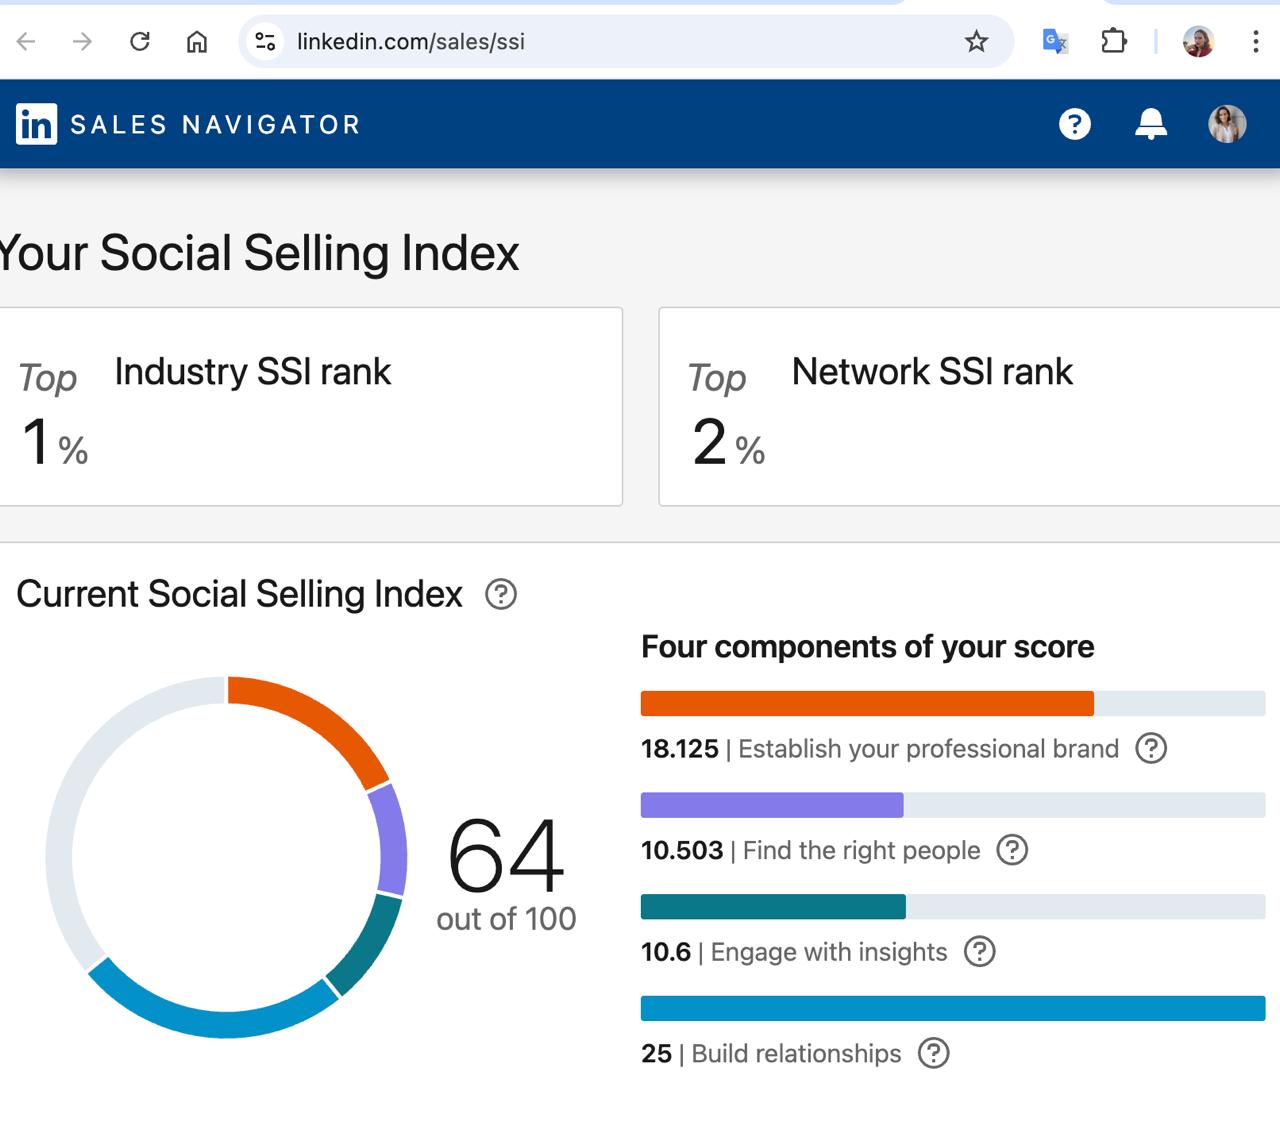Open the notifications bell
The height and width of the screenshot is (1126, 1280).
[1151, 124]
